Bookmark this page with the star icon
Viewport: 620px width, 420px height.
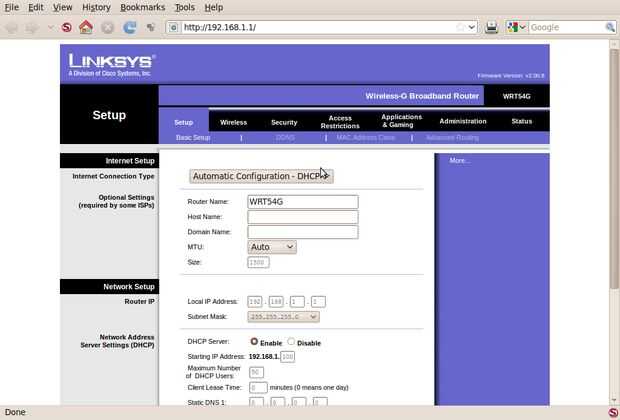(x=460, y=27)
